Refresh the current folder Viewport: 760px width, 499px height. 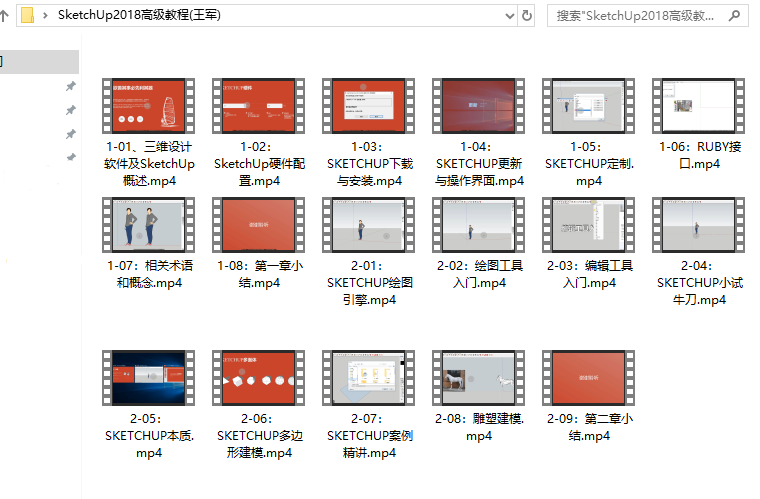tap(526, 16)
